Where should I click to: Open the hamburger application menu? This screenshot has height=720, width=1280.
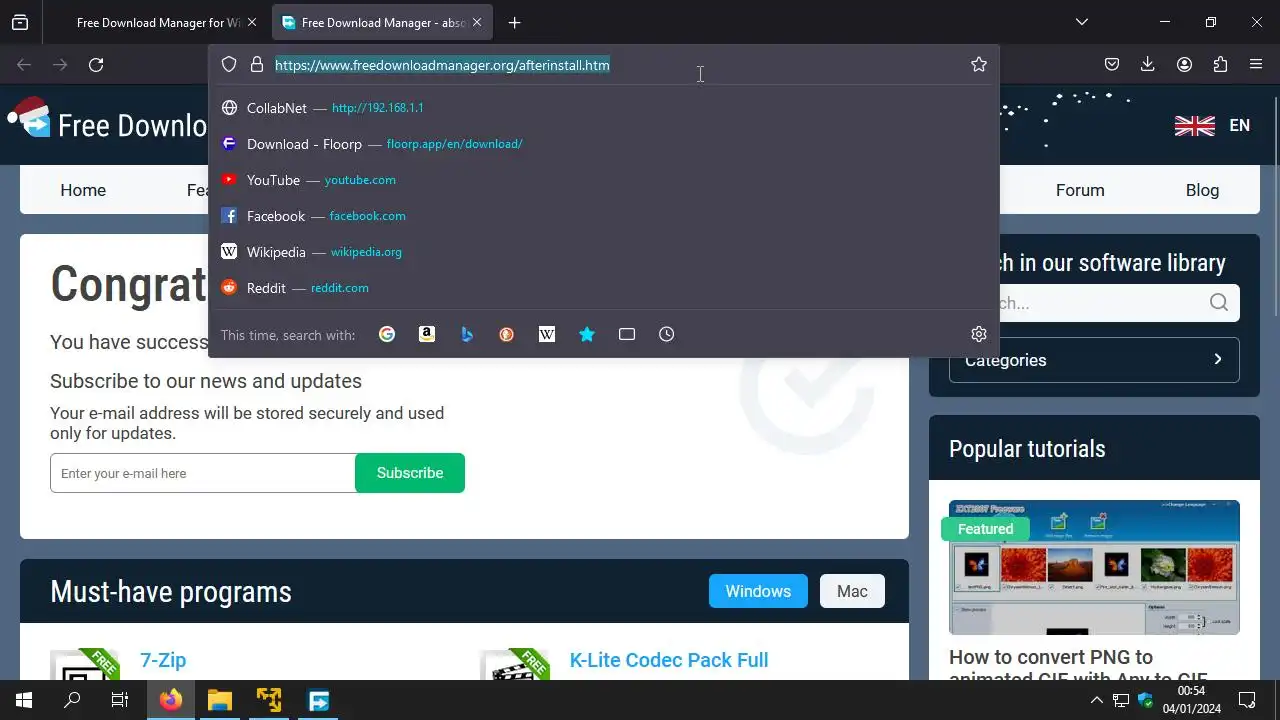(x=1256, y=65)
